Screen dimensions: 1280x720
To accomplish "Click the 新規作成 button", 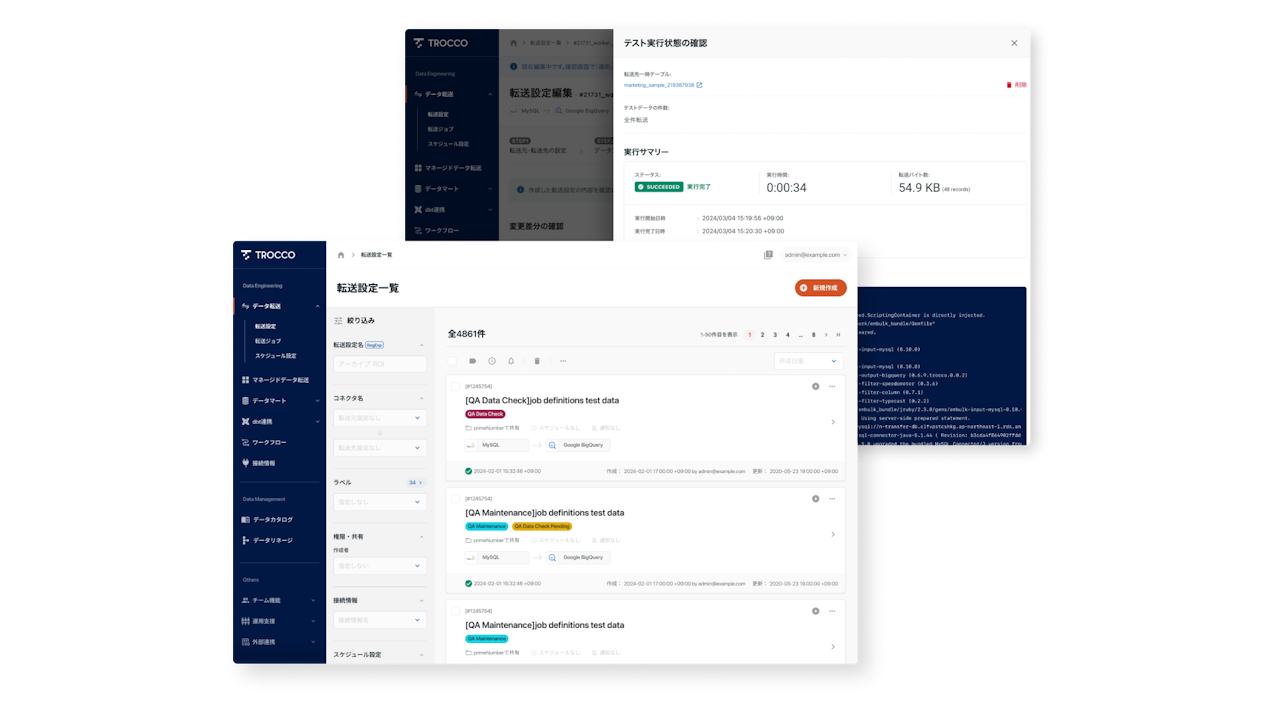I will [820, 288].
